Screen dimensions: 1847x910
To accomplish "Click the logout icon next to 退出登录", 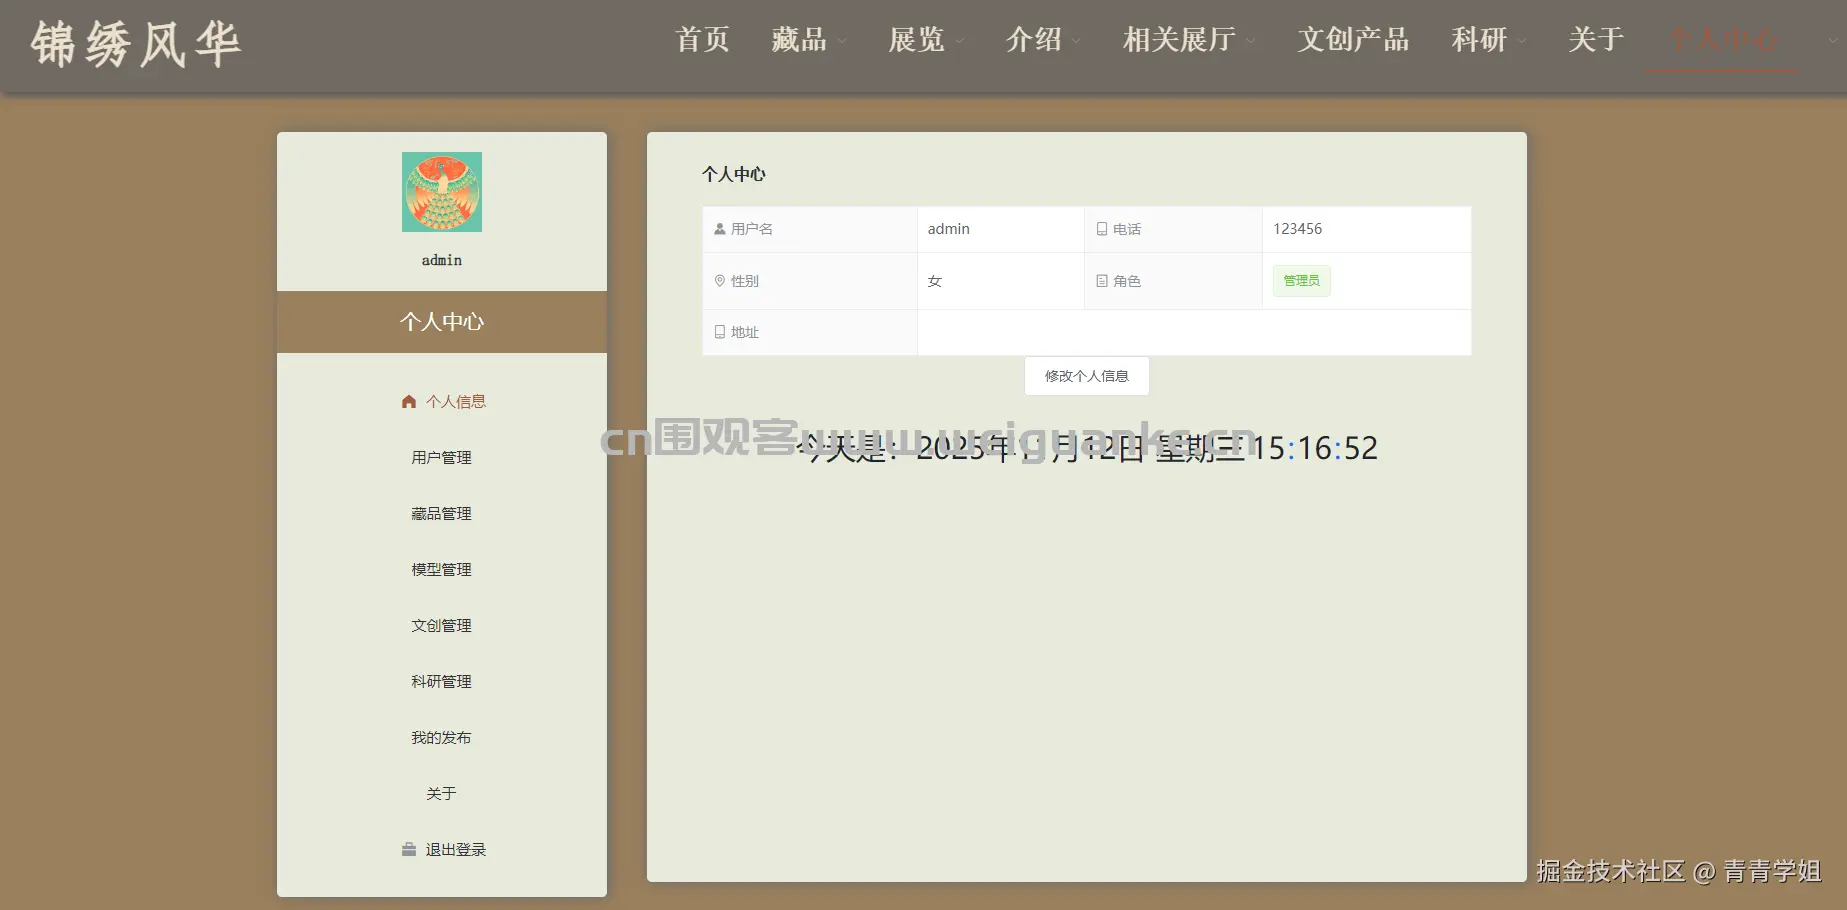I will point(408,849).
